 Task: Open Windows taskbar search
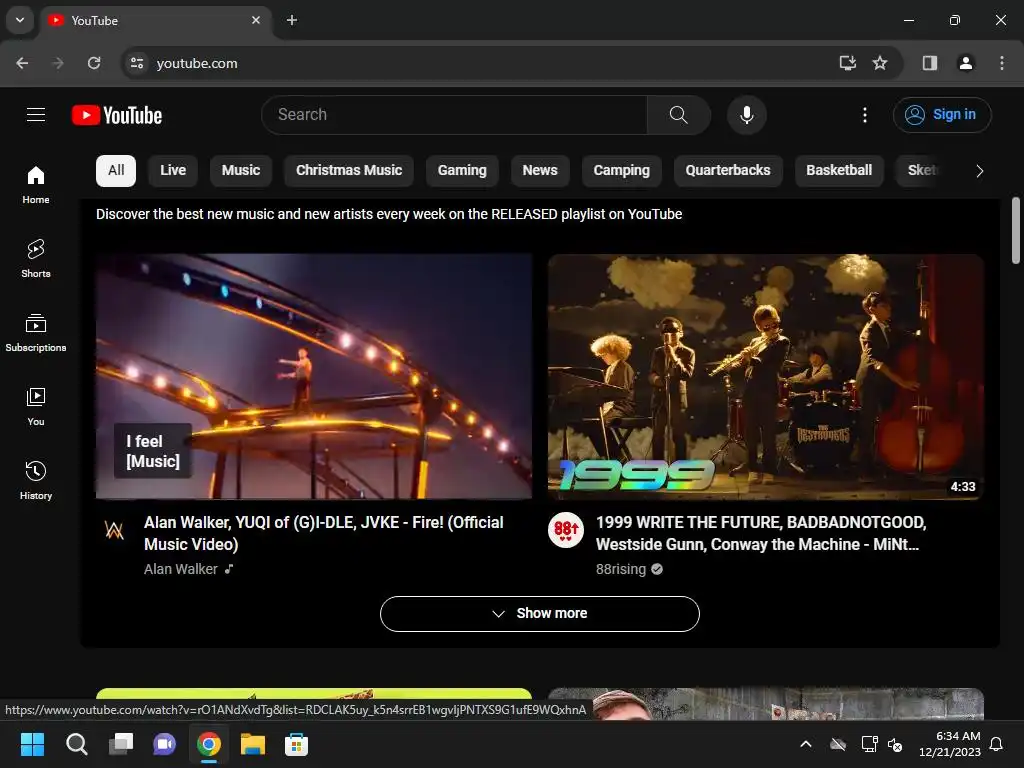pyautogui.click(x=76, y=744)
